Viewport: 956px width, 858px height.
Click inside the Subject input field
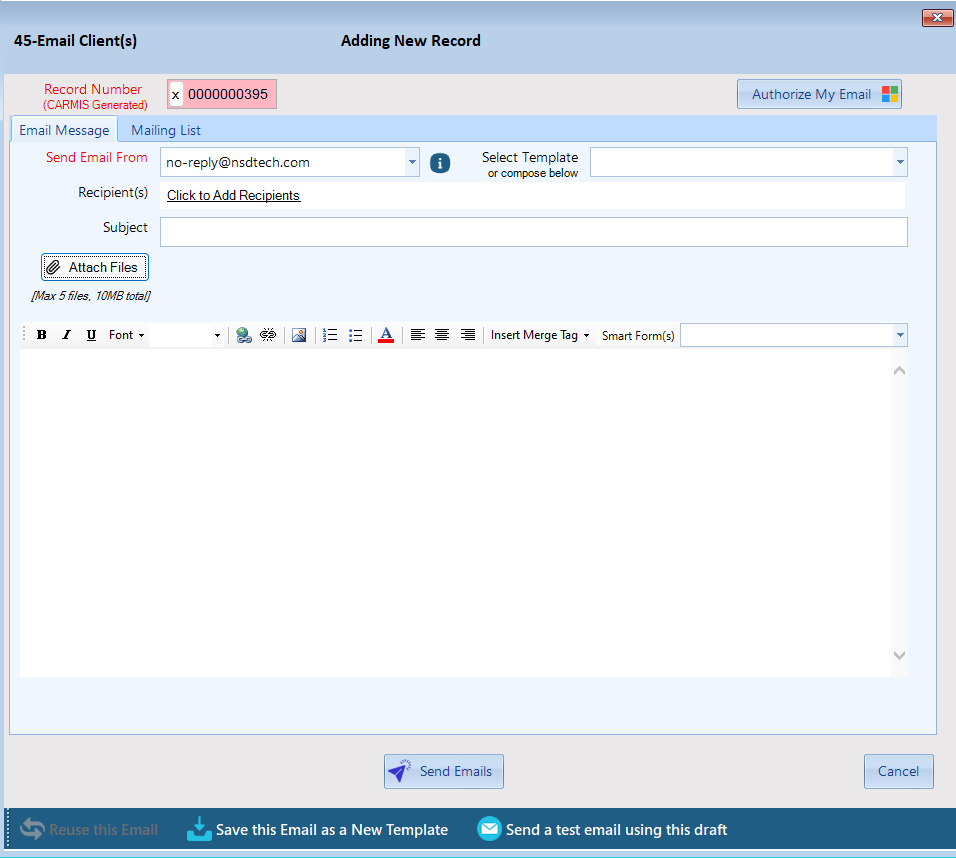point(533,232)
